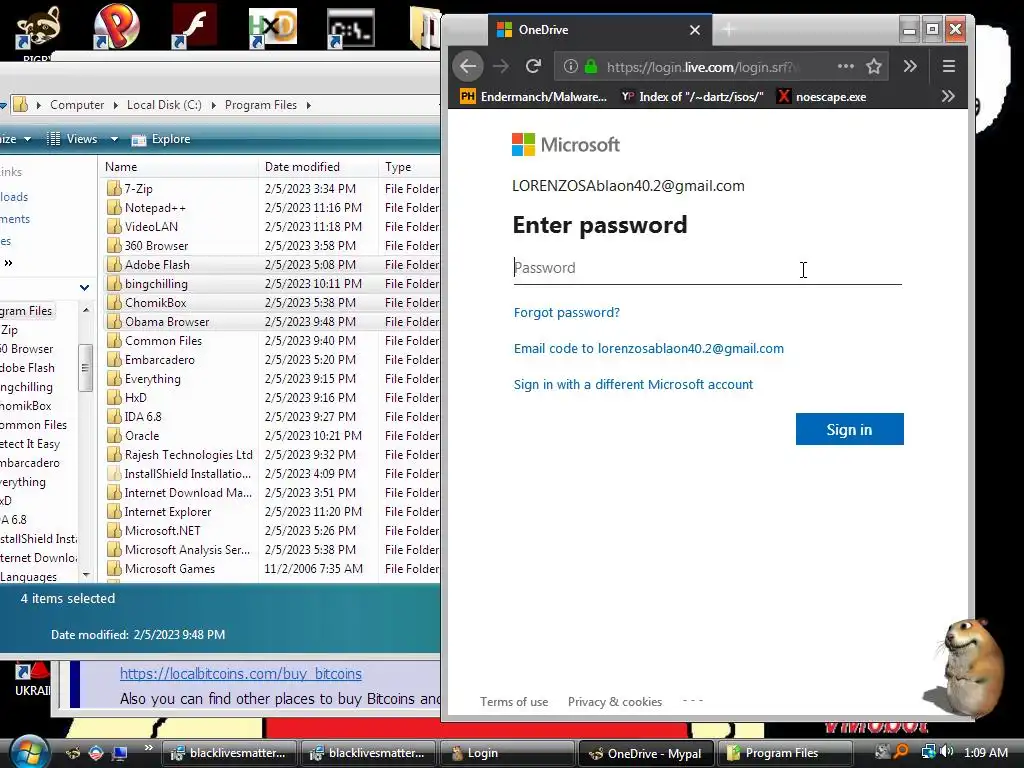Show more favorite links chevron
The height and width of the screenshot is (768, 1024).
(x=8, y=263)
